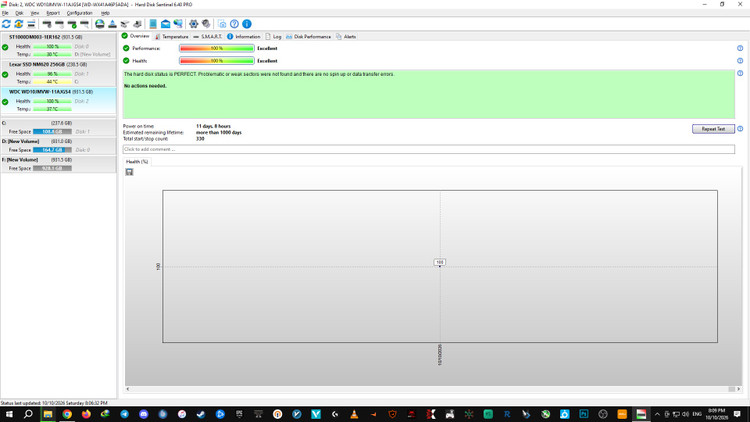750x422 pixels.
Task: Open the Windows Start menu
Action: pos(9,414)
